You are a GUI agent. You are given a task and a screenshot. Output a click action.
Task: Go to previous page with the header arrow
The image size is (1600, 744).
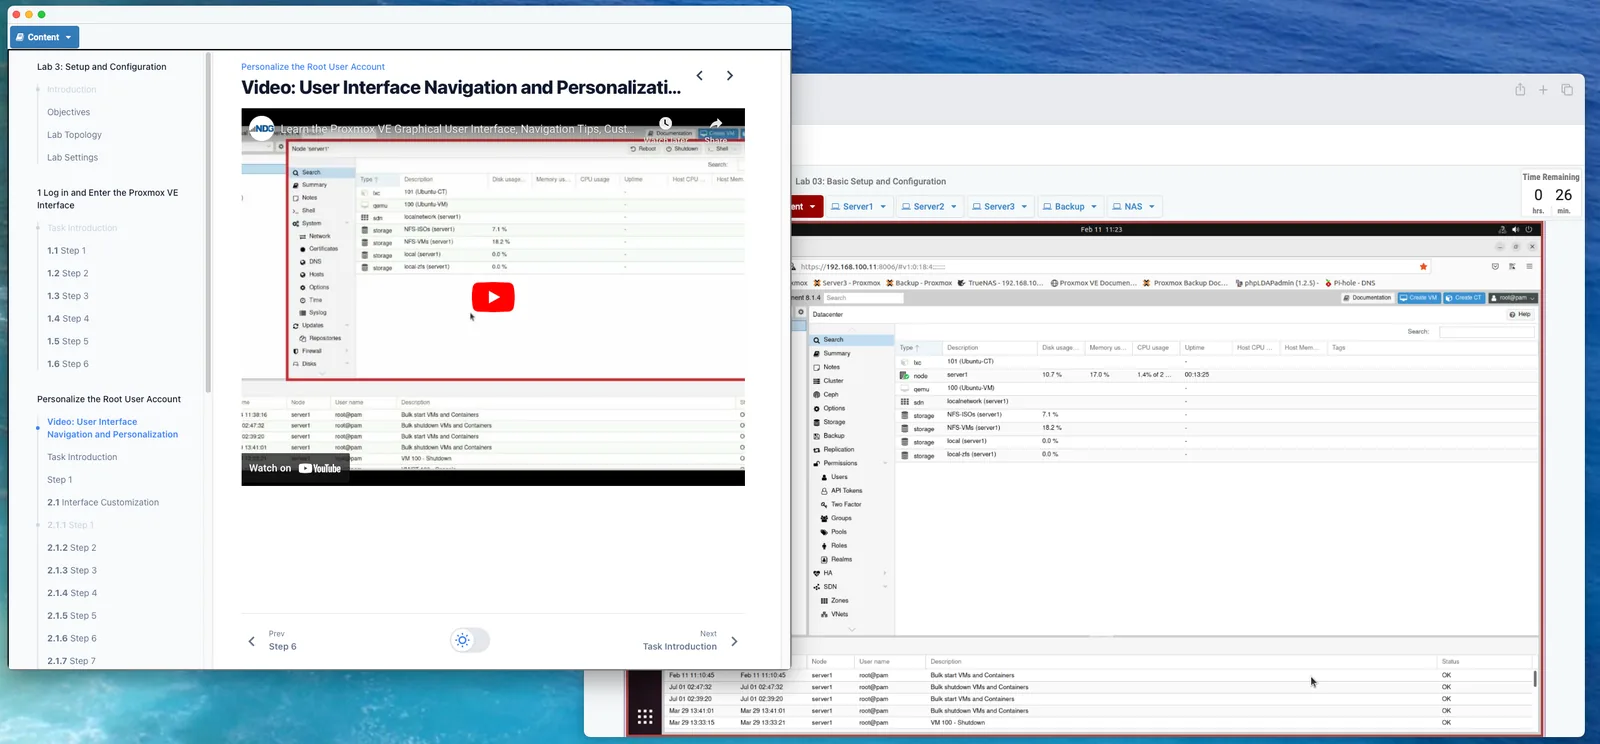(x=700, y=76)
